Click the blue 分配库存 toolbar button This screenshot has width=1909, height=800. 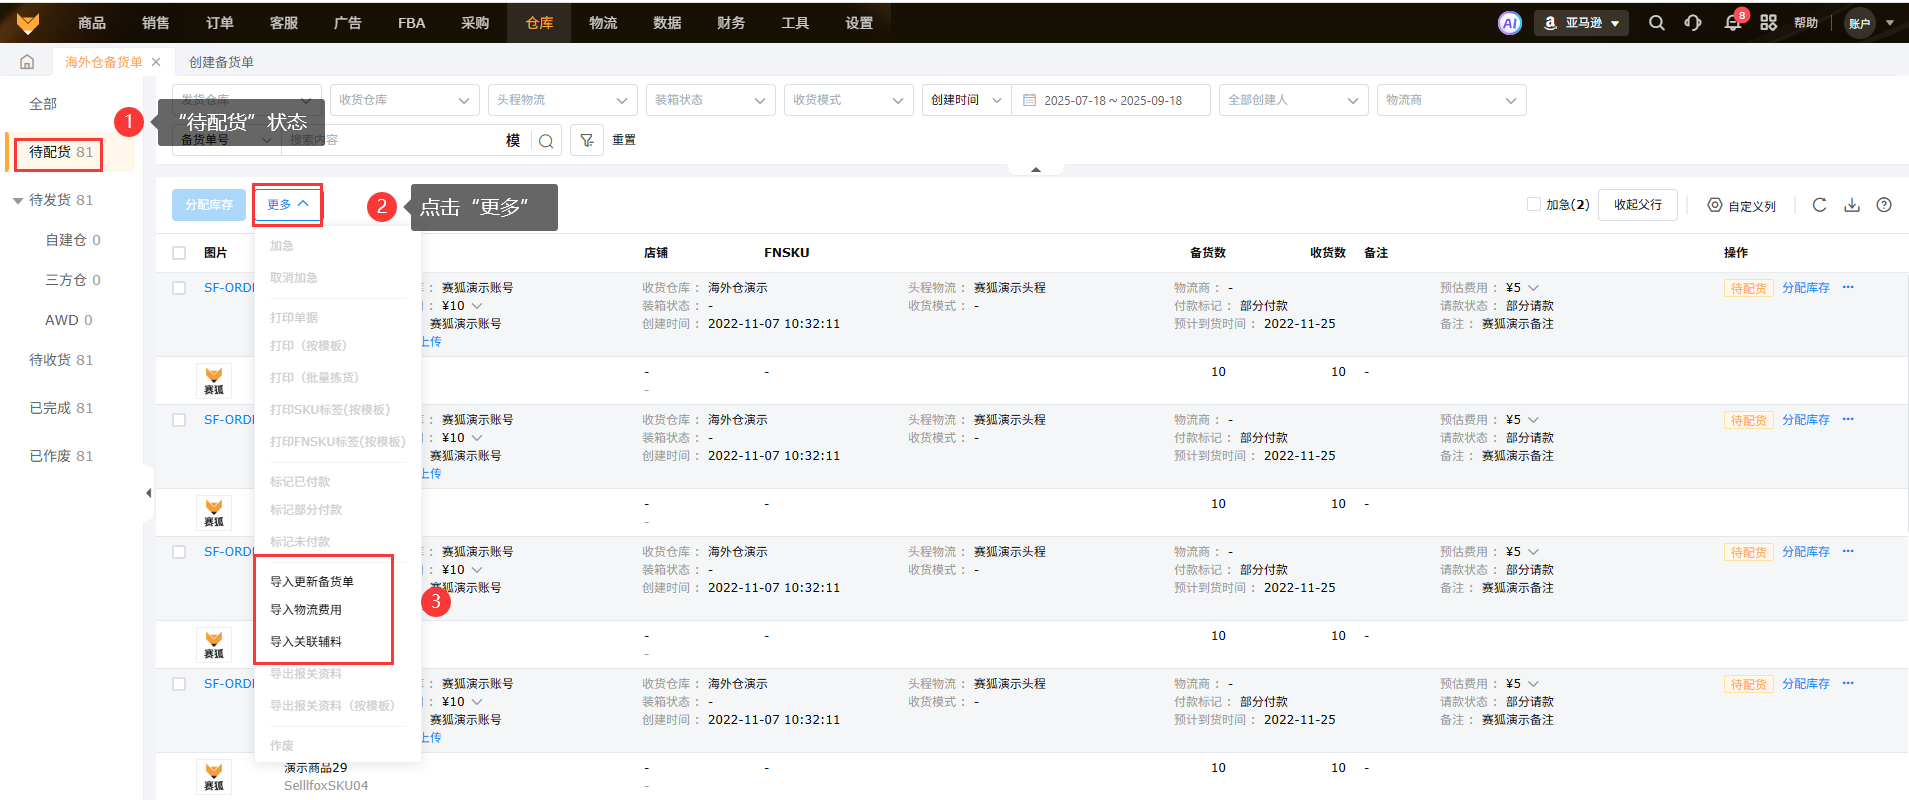pos(209,204)
